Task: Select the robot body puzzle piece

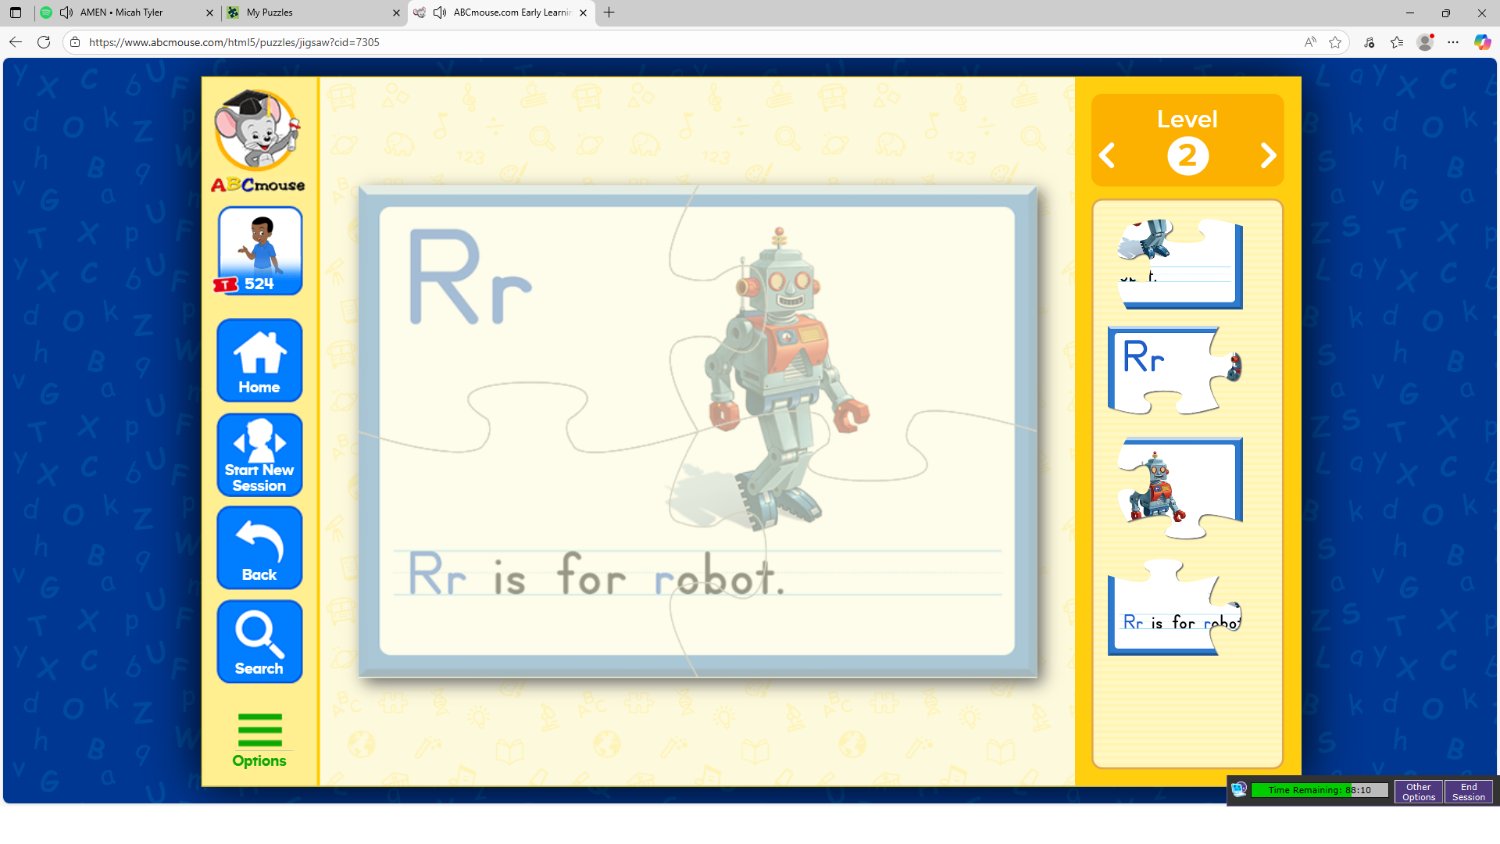Action: point(1180,488)
